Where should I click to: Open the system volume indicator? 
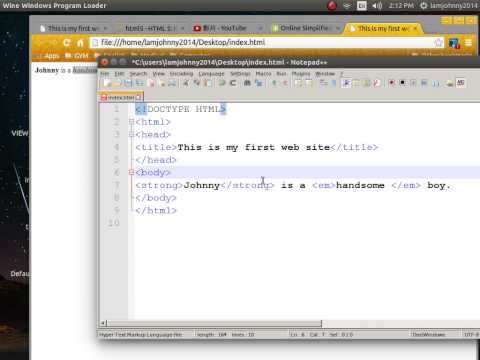pyautogui.click(x=377, y=6)
